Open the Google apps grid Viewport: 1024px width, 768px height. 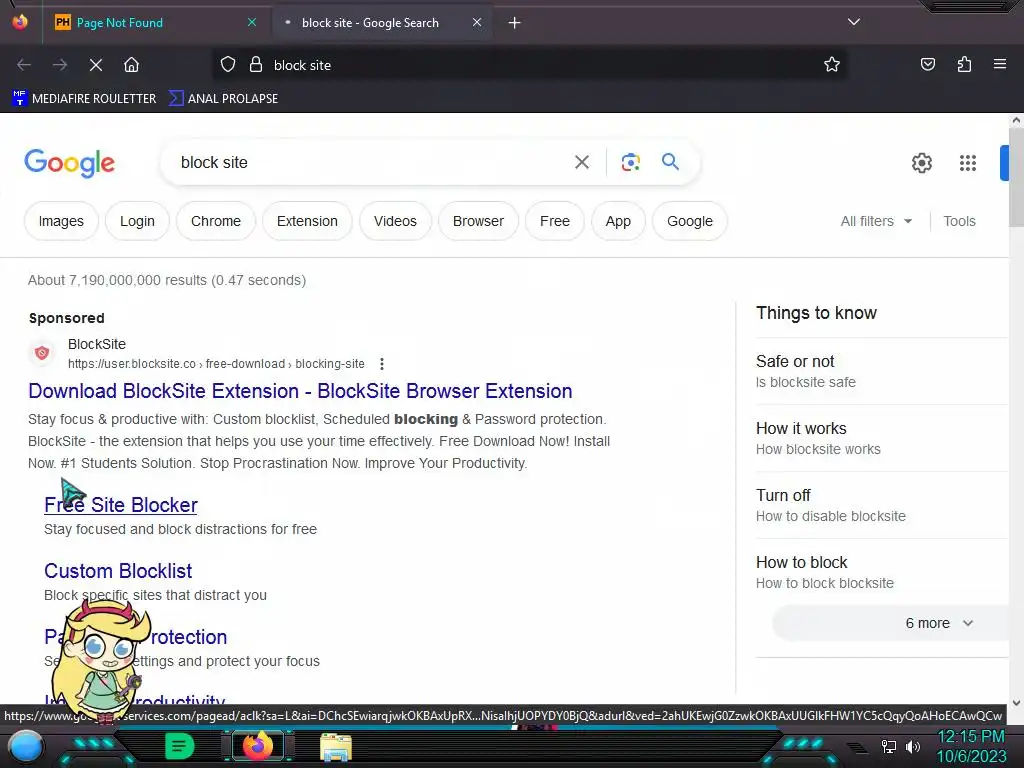pyautogui.click(x=968, y=163)
